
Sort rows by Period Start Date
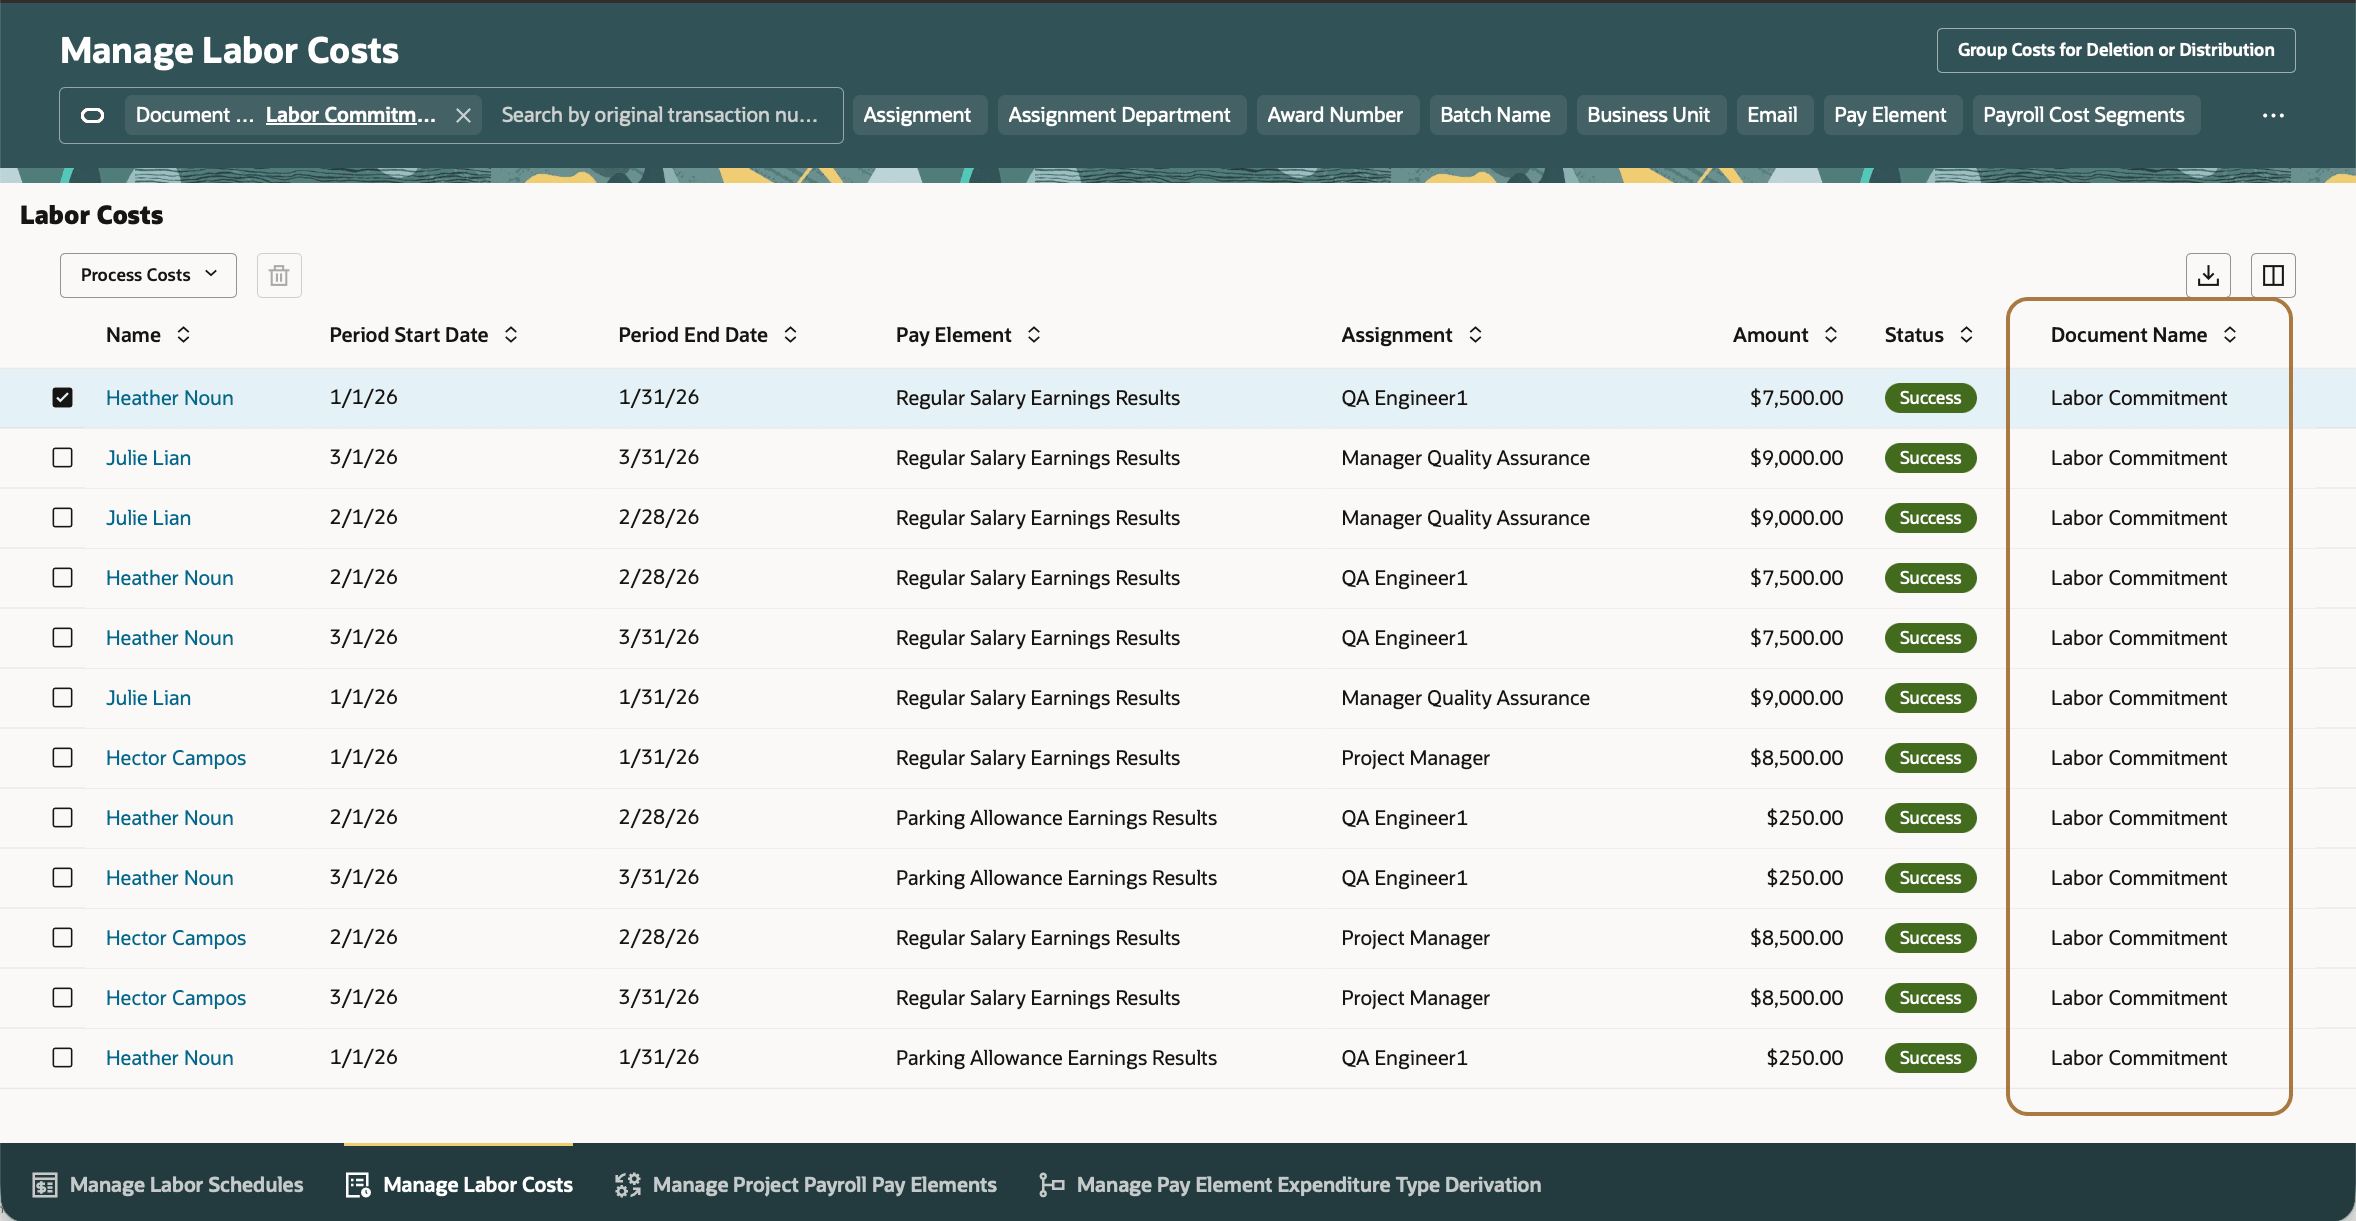coord(510,335)
